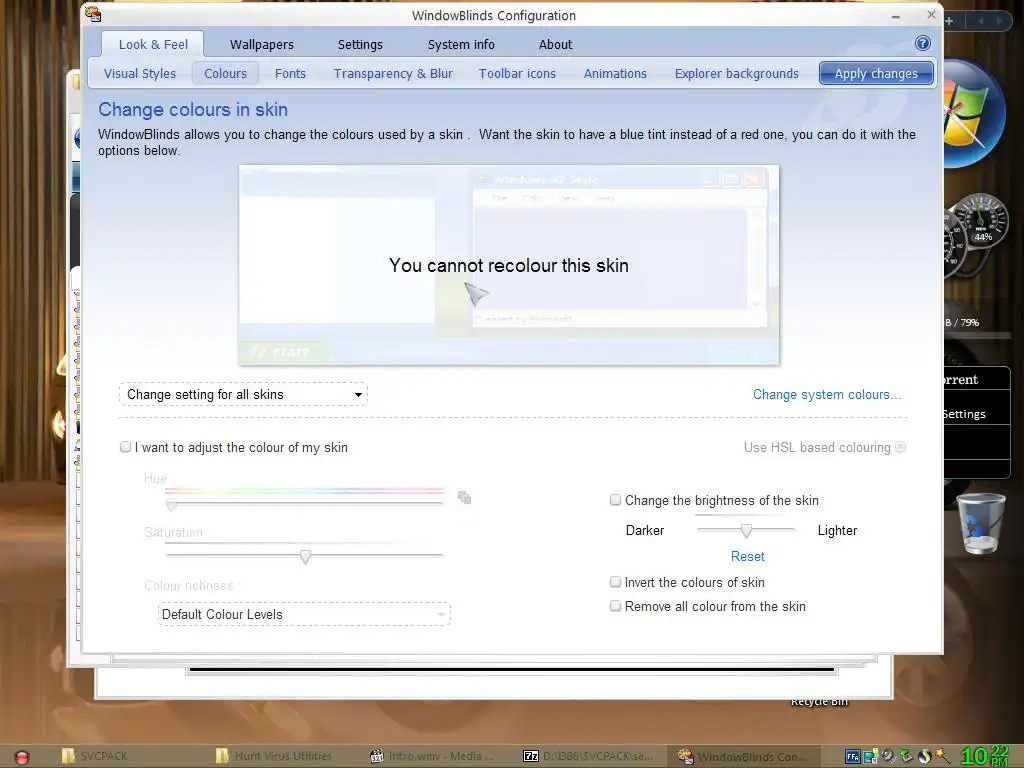The width and height of the screenshot is (1024, 768).
Task: Click the copy colour icon beside Hue slider
Action: (x=464, y=498)
